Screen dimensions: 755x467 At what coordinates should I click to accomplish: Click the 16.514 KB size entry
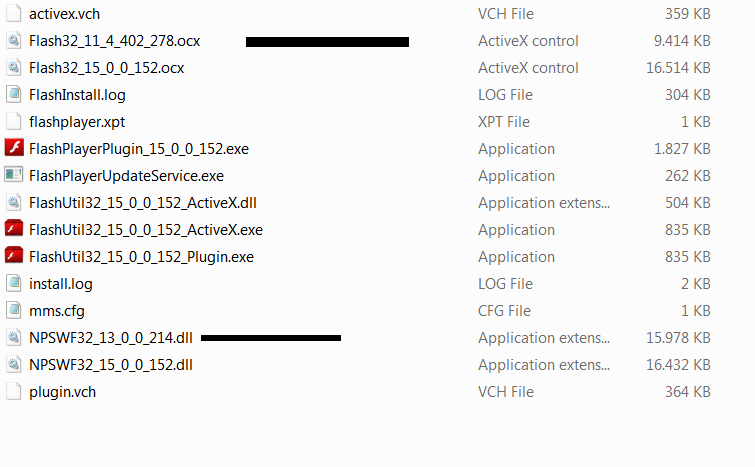(x=678, y=68)
